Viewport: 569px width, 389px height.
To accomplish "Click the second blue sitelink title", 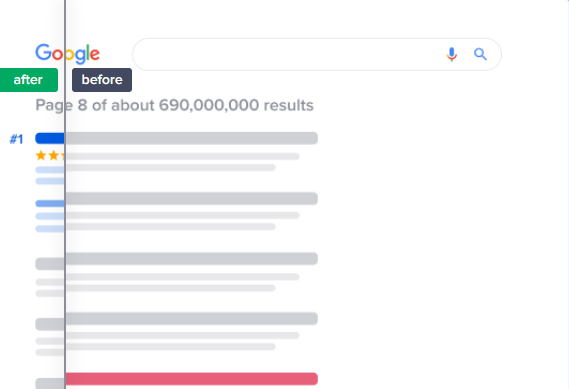I will (50, 204).
